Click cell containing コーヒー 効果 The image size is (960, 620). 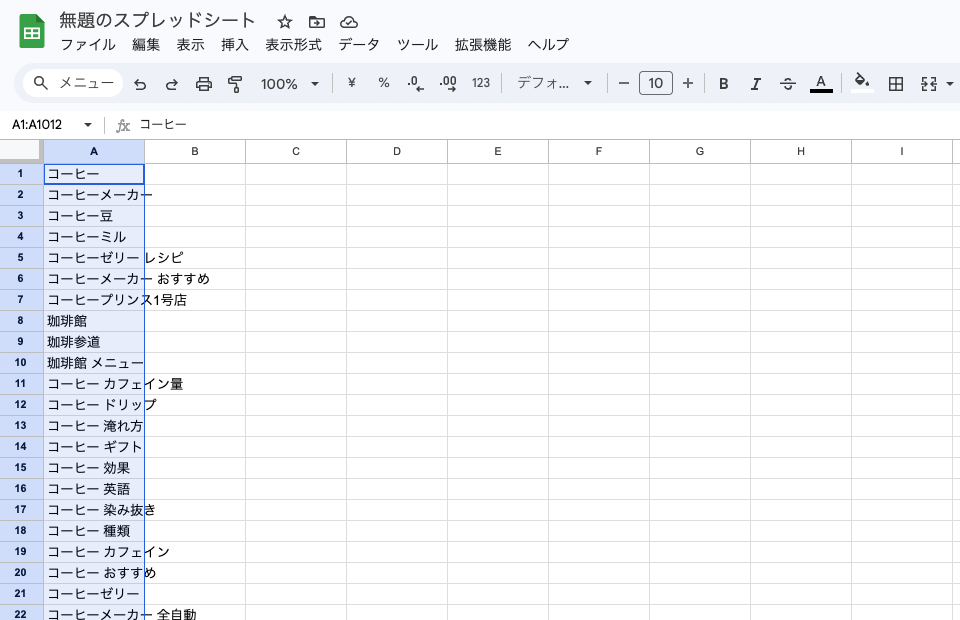(x=94, y=468)
